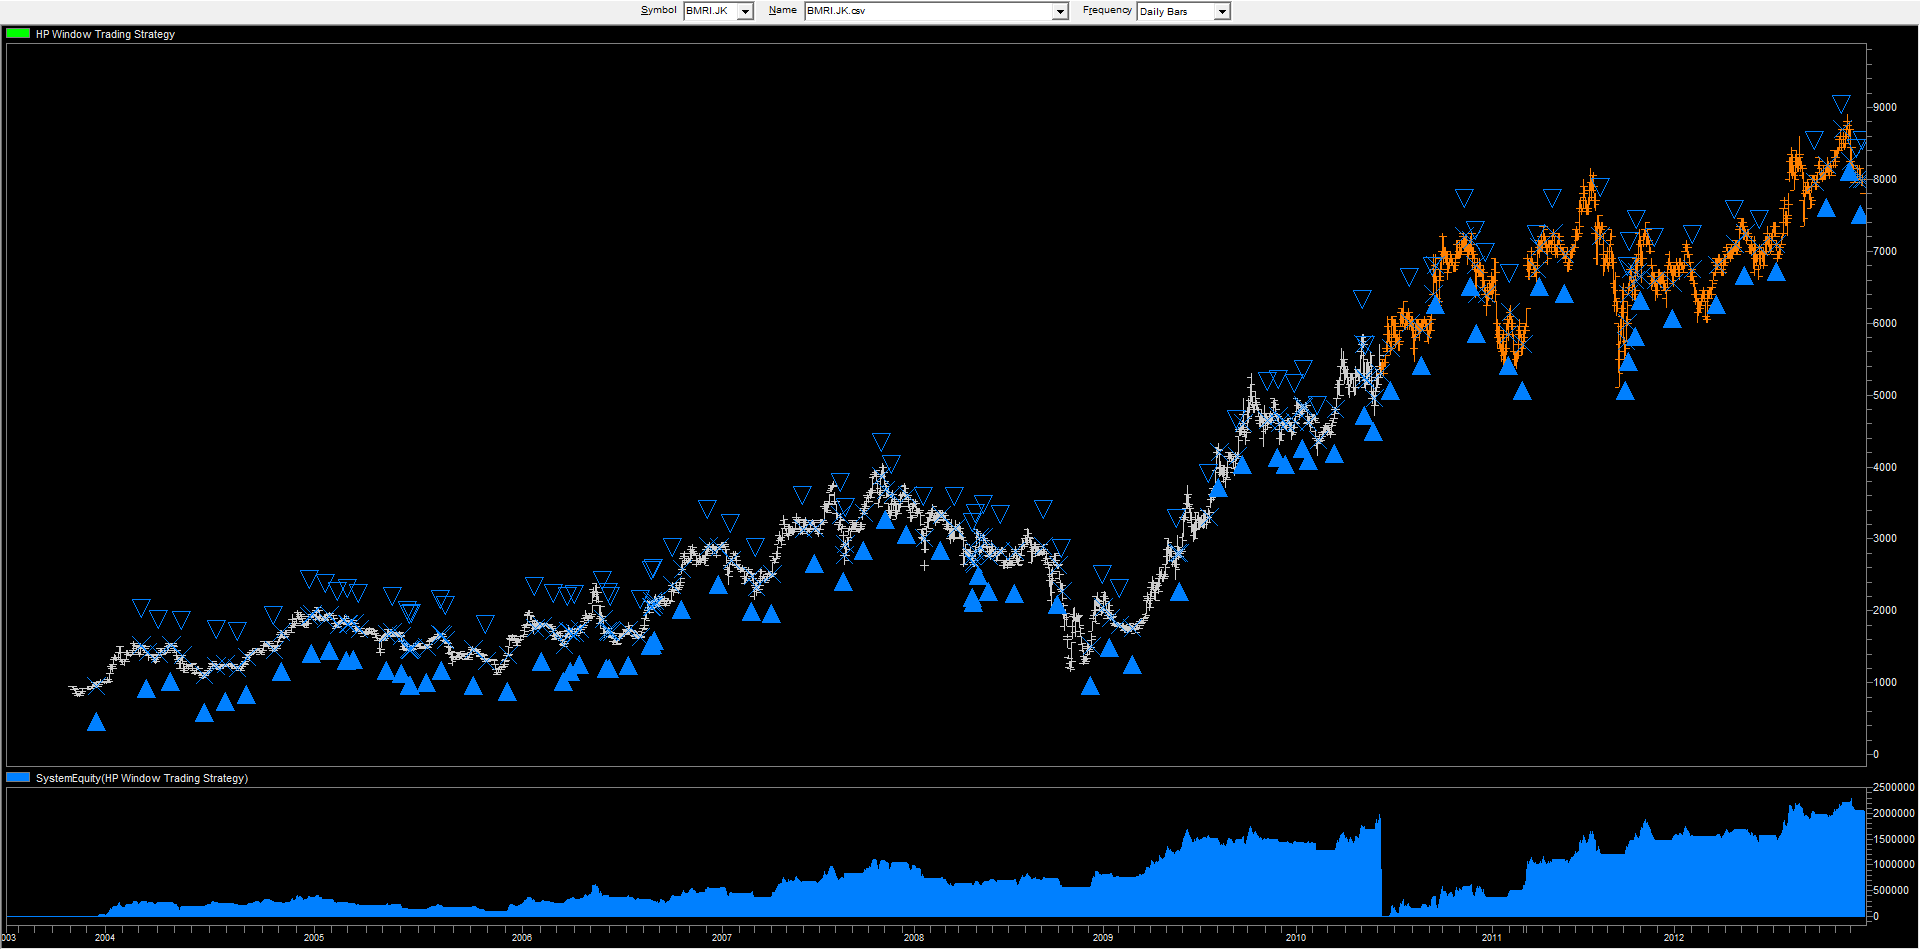The width and height of the screenshot is (1920, 950).
Task: Click the 2008 date axis label
Action: pos(914,937)
